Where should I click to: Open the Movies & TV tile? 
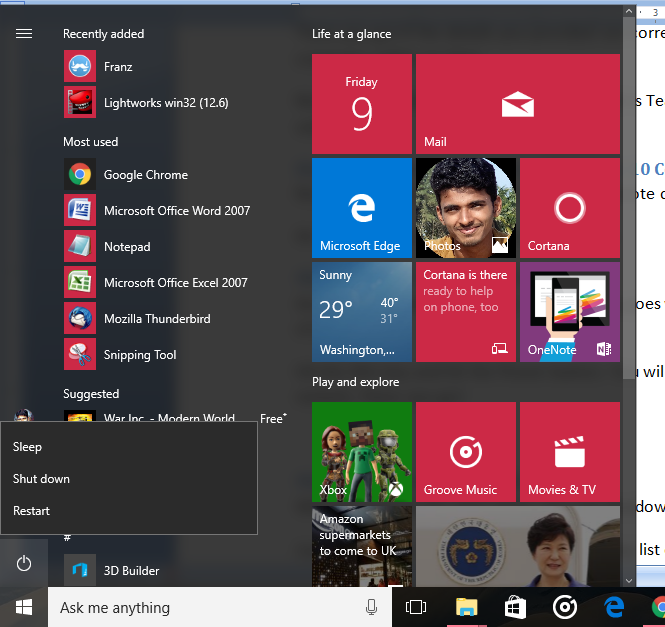(570, 452)
